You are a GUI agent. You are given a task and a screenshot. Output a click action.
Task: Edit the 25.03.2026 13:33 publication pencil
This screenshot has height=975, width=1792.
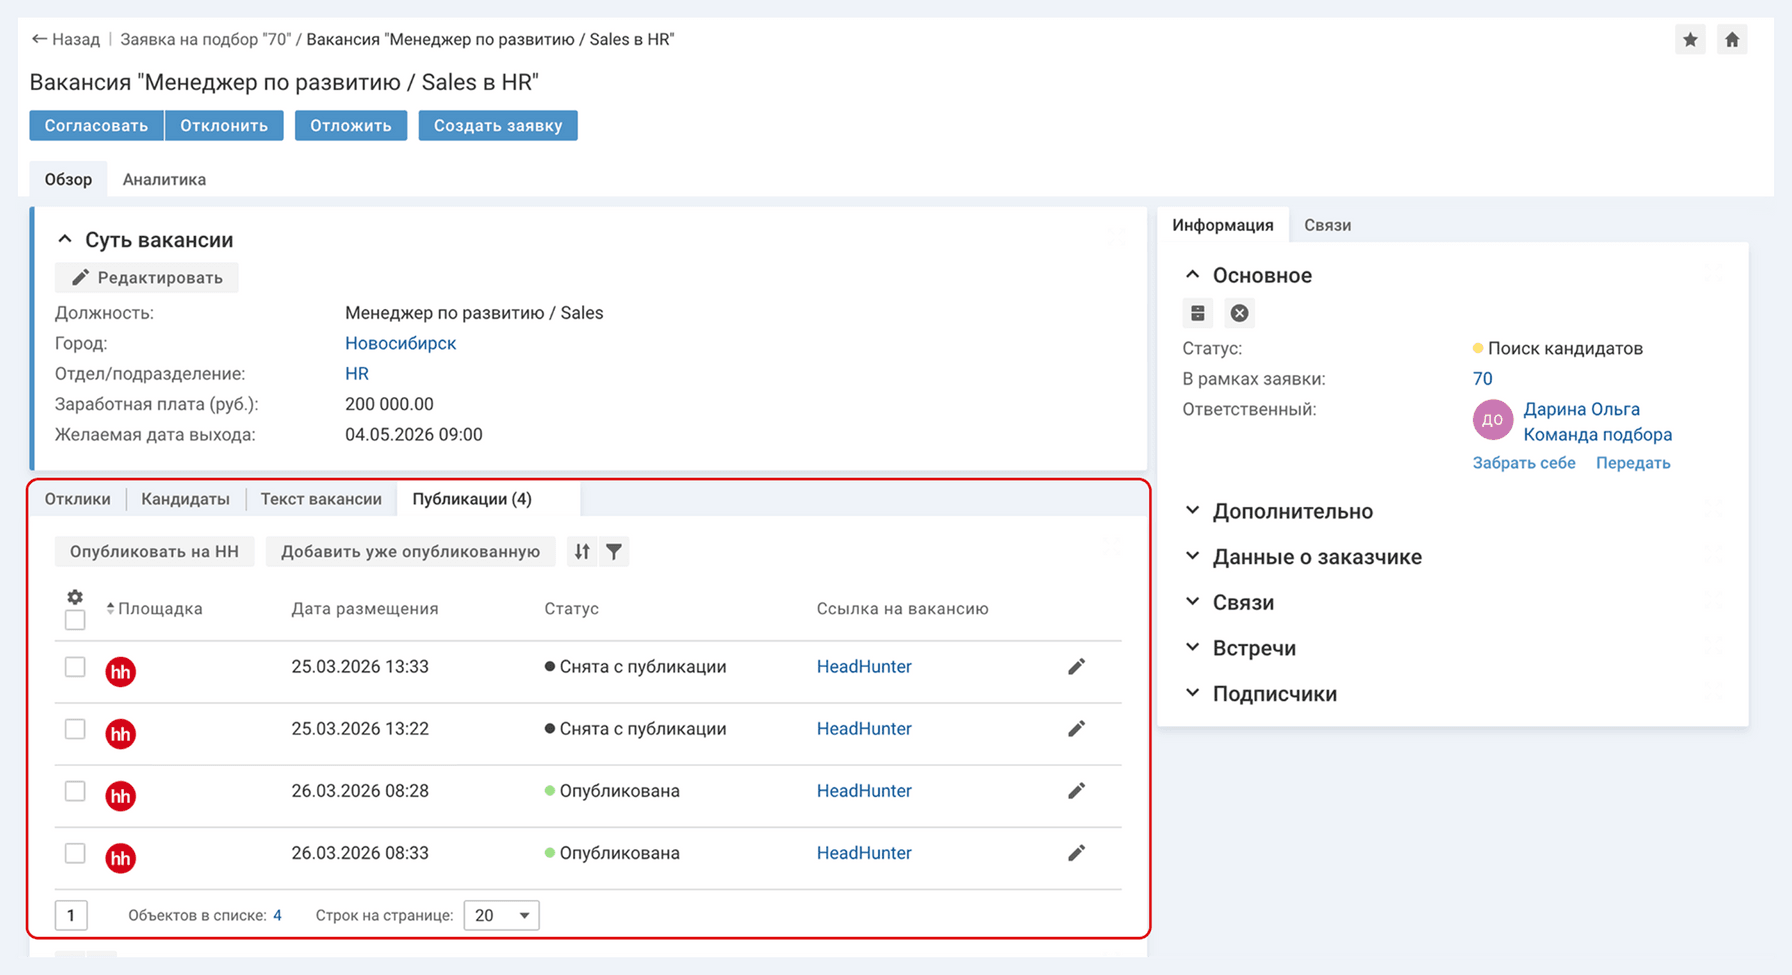(1076, 667)
